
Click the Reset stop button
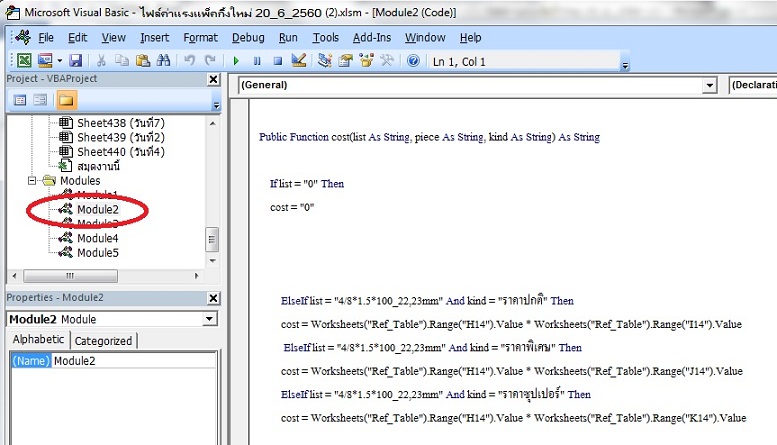pos(277,61)
